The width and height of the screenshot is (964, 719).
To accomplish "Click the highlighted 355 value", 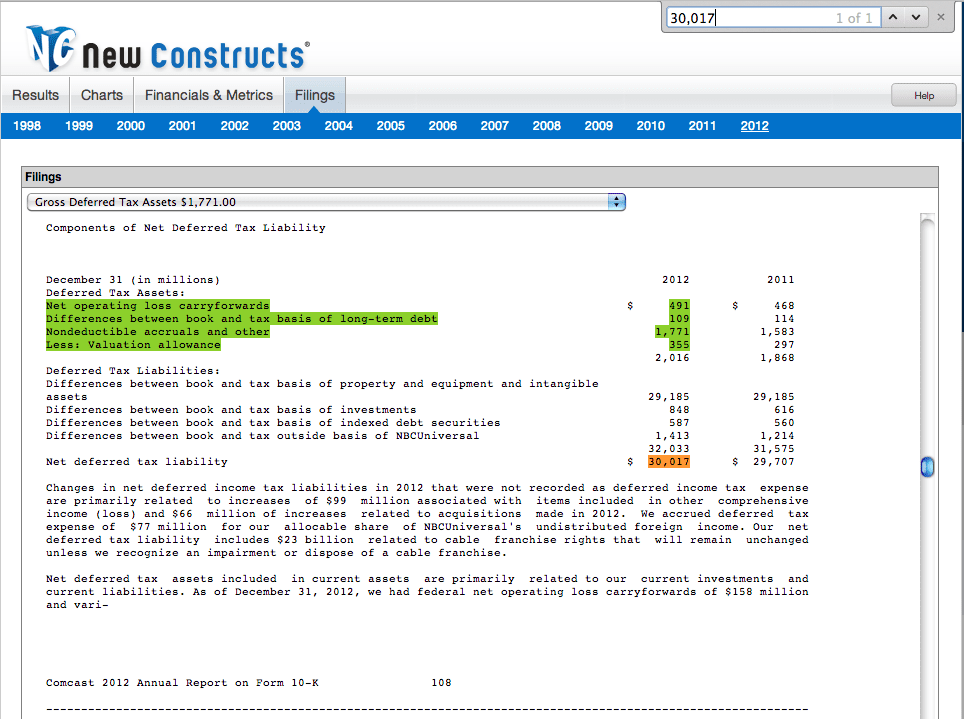I will [x=679, y=344].
